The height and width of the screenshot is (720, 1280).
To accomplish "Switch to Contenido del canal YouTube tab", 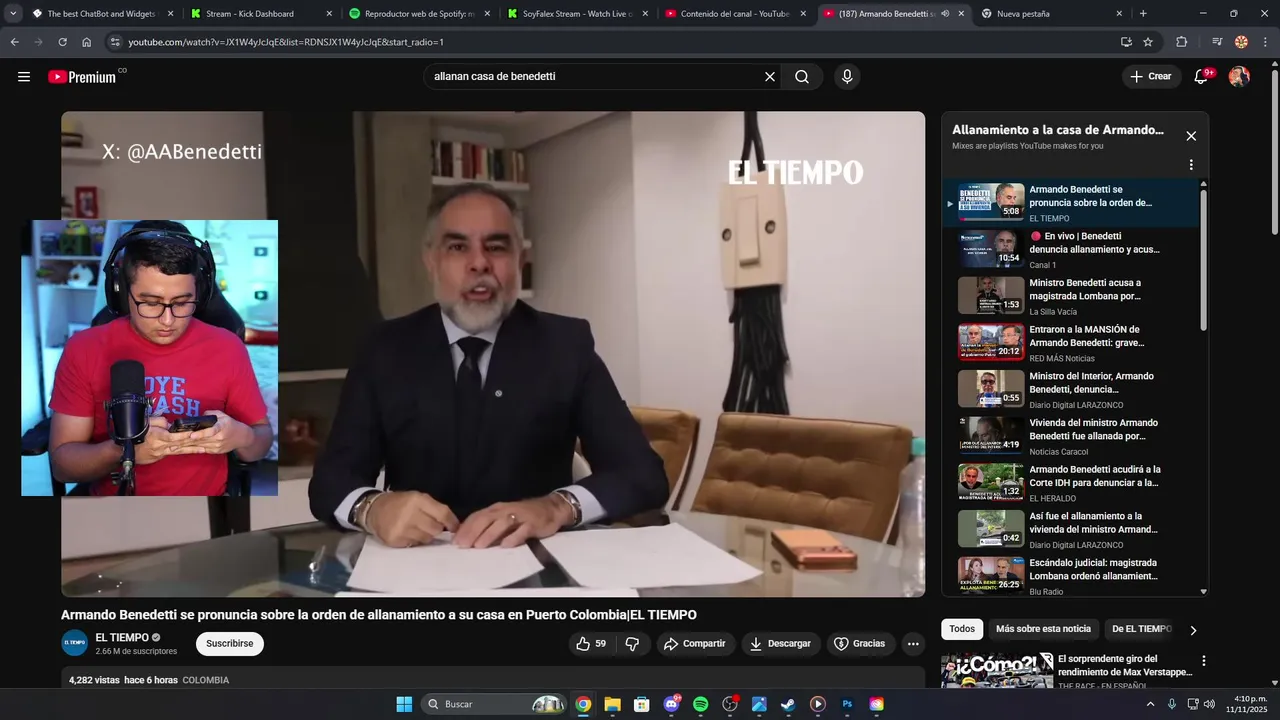I will tap(735, 14).
